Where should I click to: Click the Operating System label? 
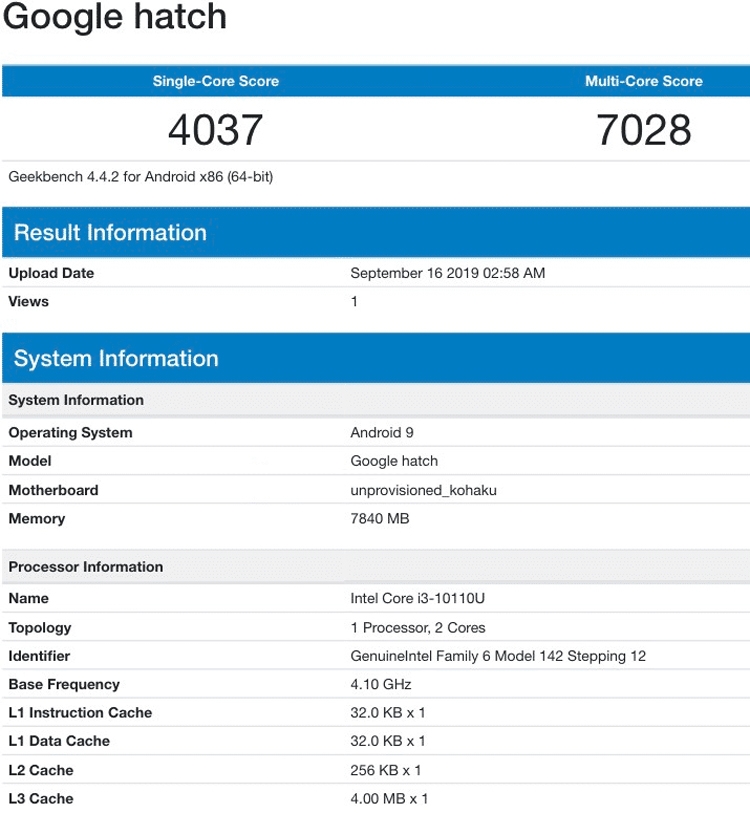tap(71, 432)
